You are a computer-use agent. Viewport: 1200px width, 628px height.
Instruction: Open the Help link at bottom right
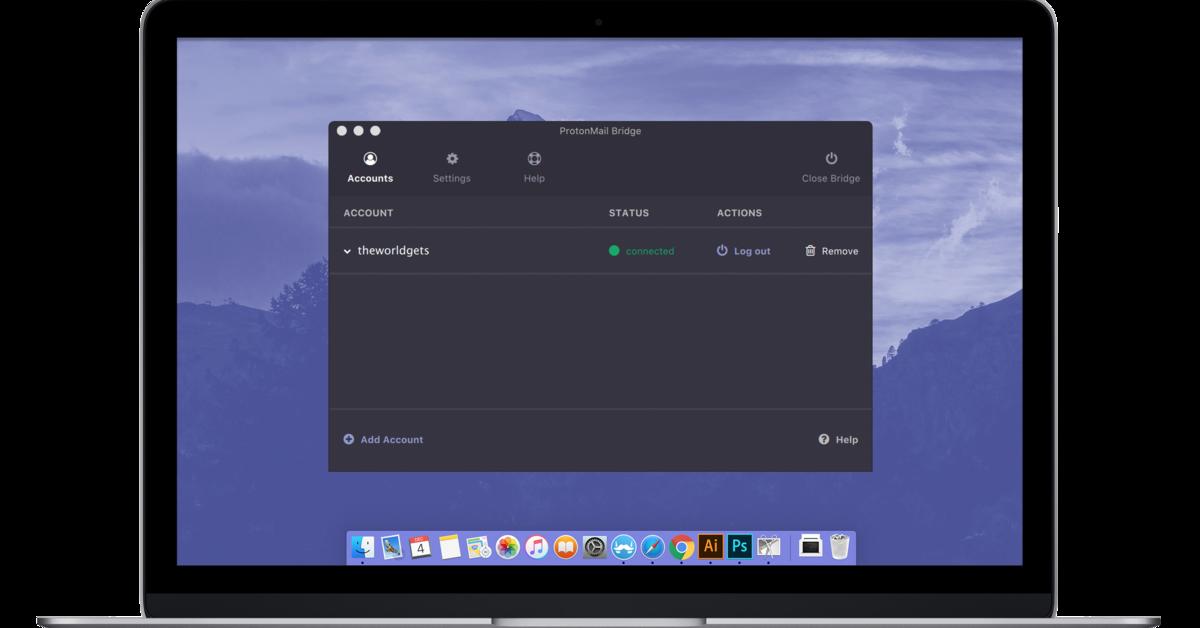838,439
